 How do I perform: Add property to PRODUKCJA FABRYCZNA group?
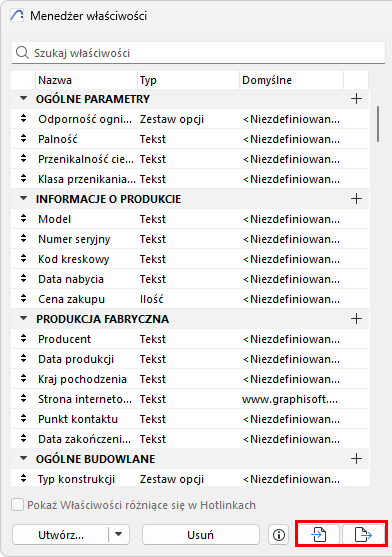coord(356,319)
